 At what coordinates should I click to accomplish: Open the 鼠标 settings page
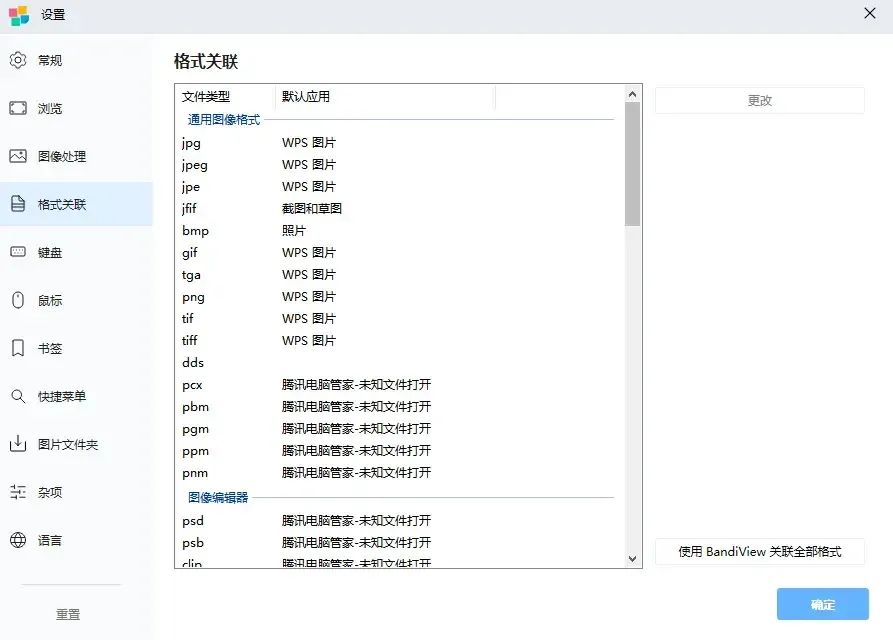click(76, 300)
